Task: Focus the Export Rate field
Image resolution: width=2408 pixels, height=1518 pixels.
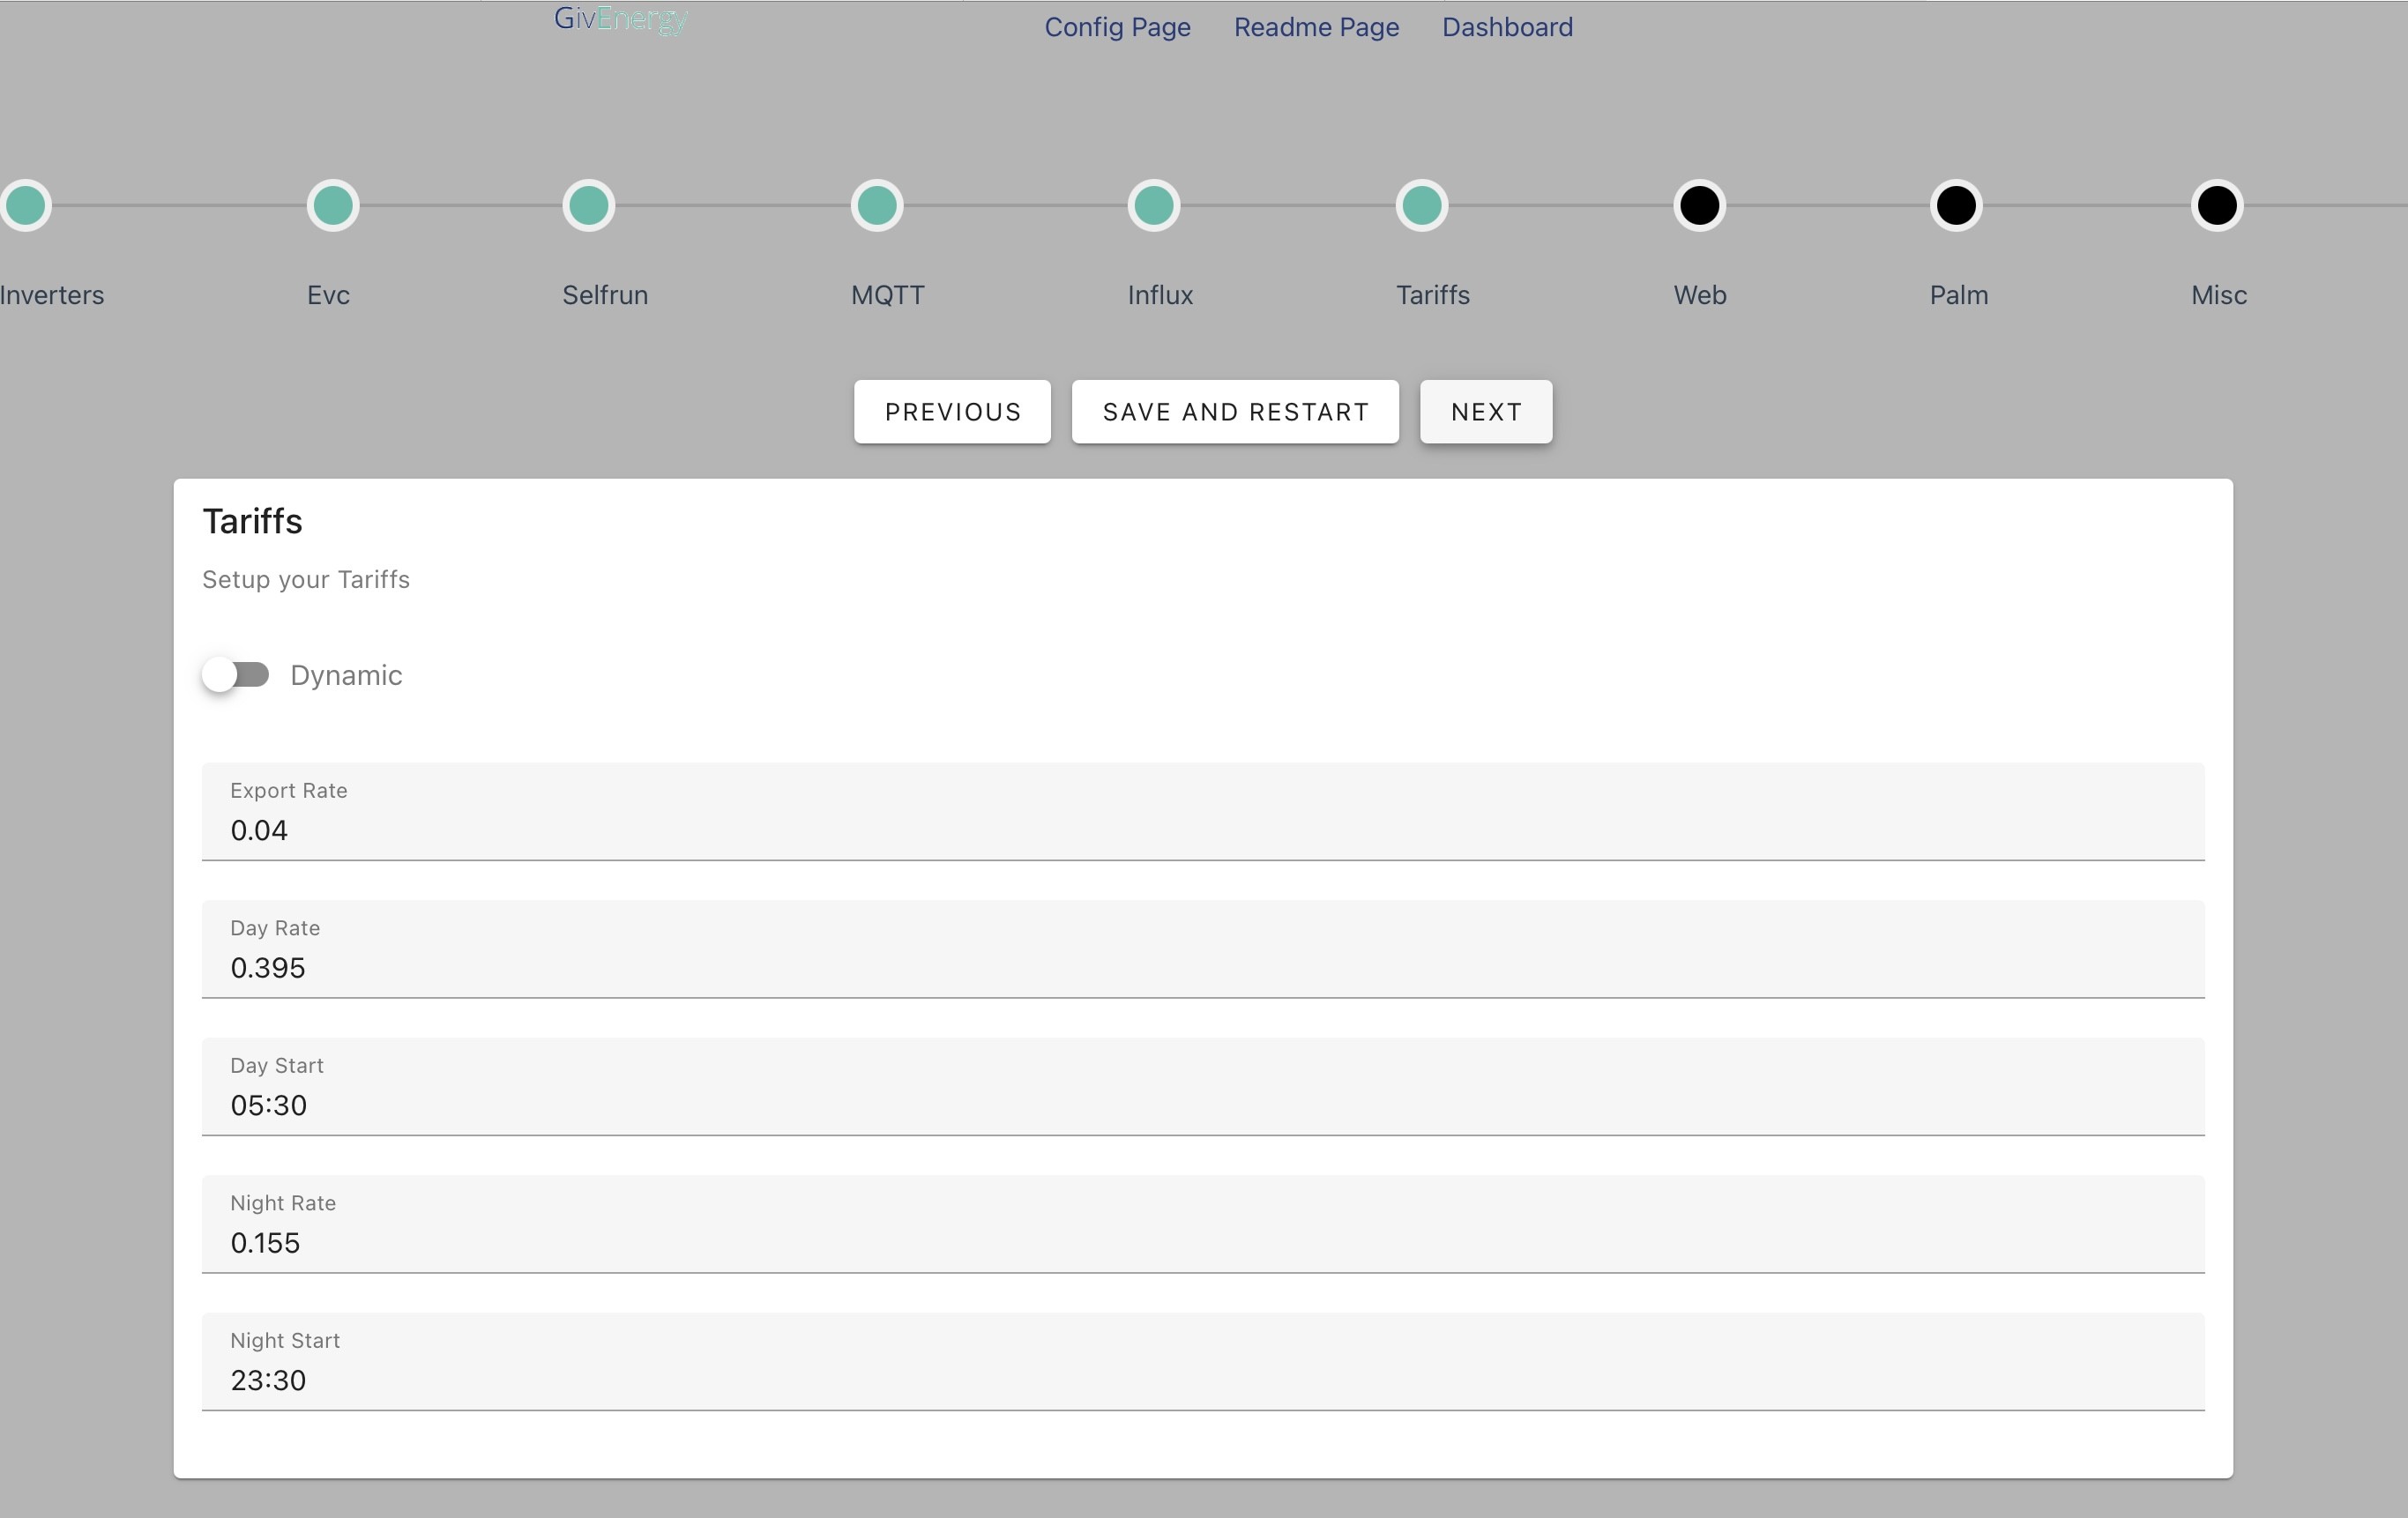Action: [x=1203, y=811]
